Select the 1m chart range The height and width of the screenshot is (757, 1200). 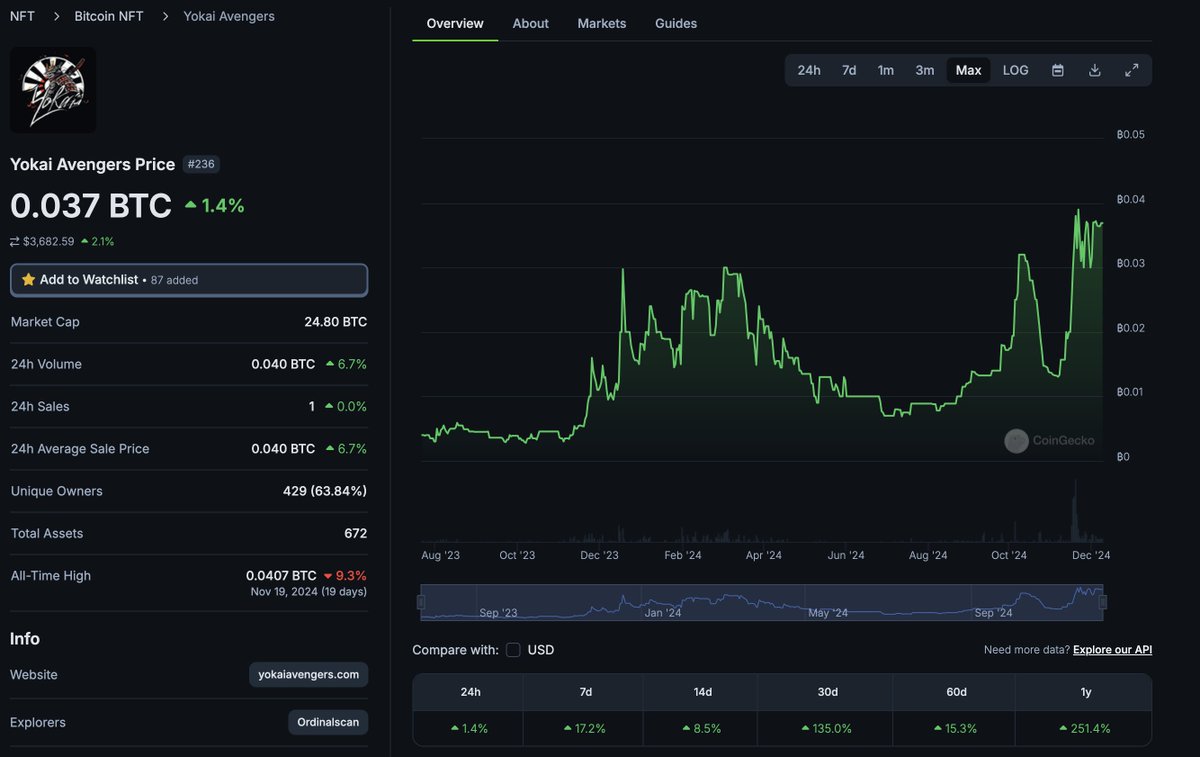(x=886, y=70)
